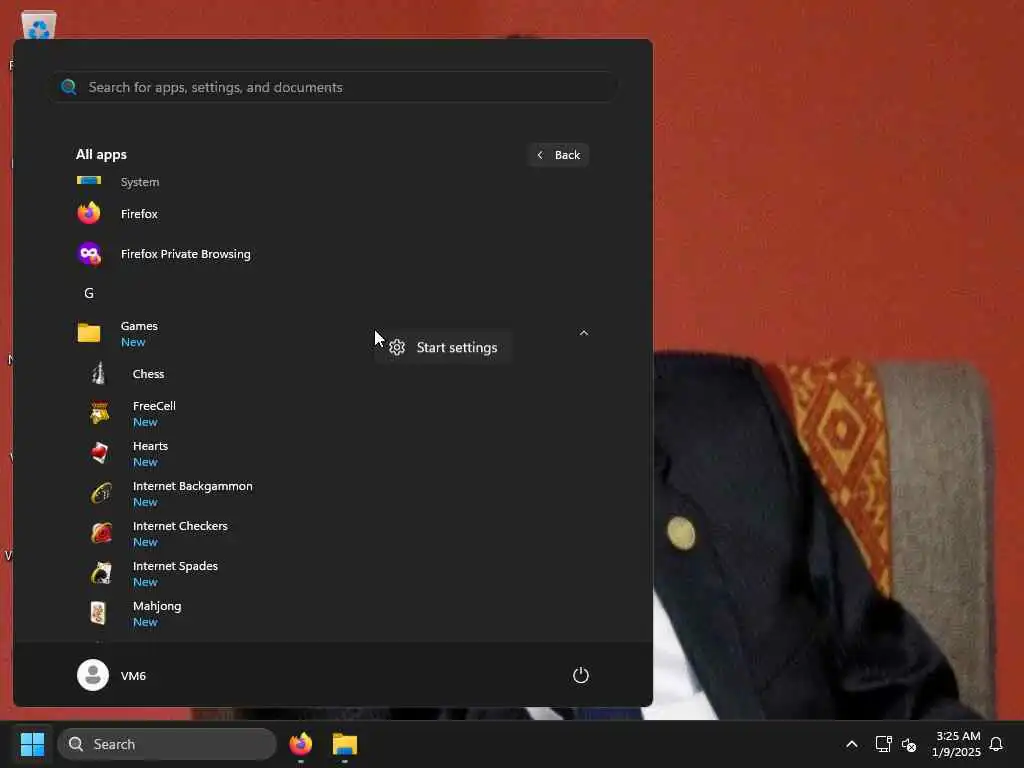Click the Windows Start button
1024x768 pixels.
tap(32, 744)
